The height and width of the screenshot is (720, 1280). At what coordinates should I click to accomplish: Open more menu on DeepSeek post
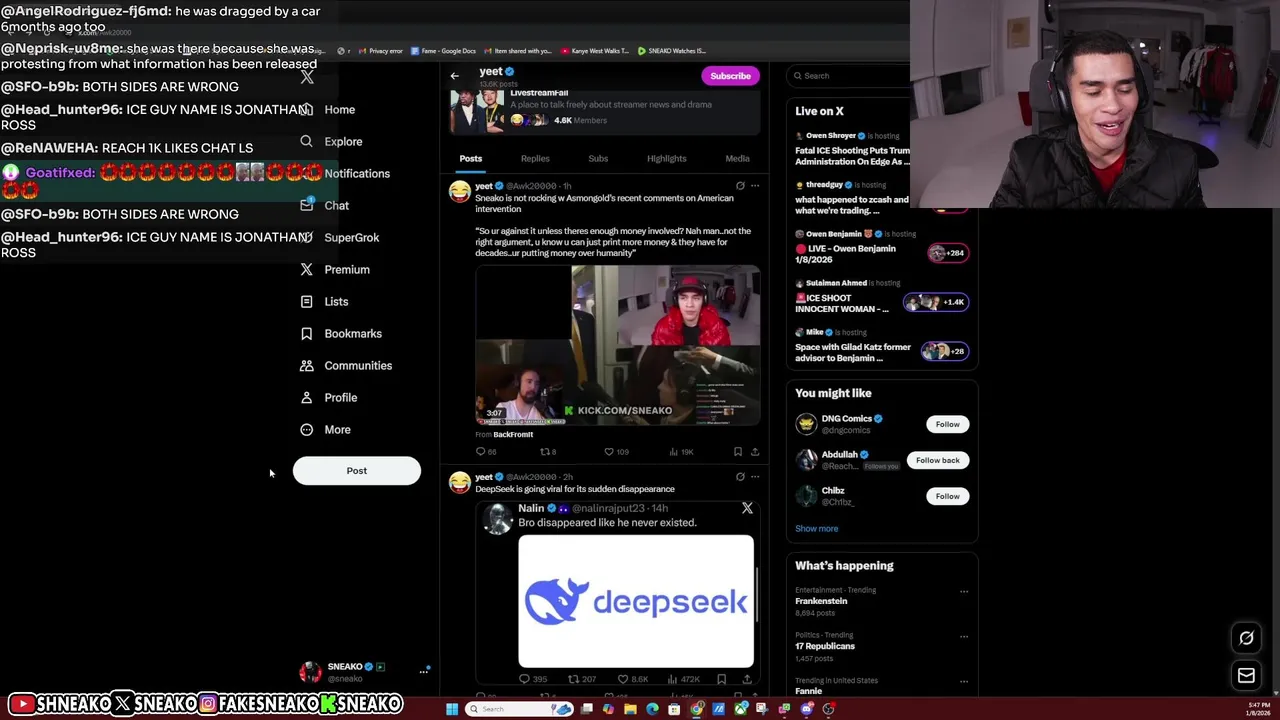pos(755,477)
